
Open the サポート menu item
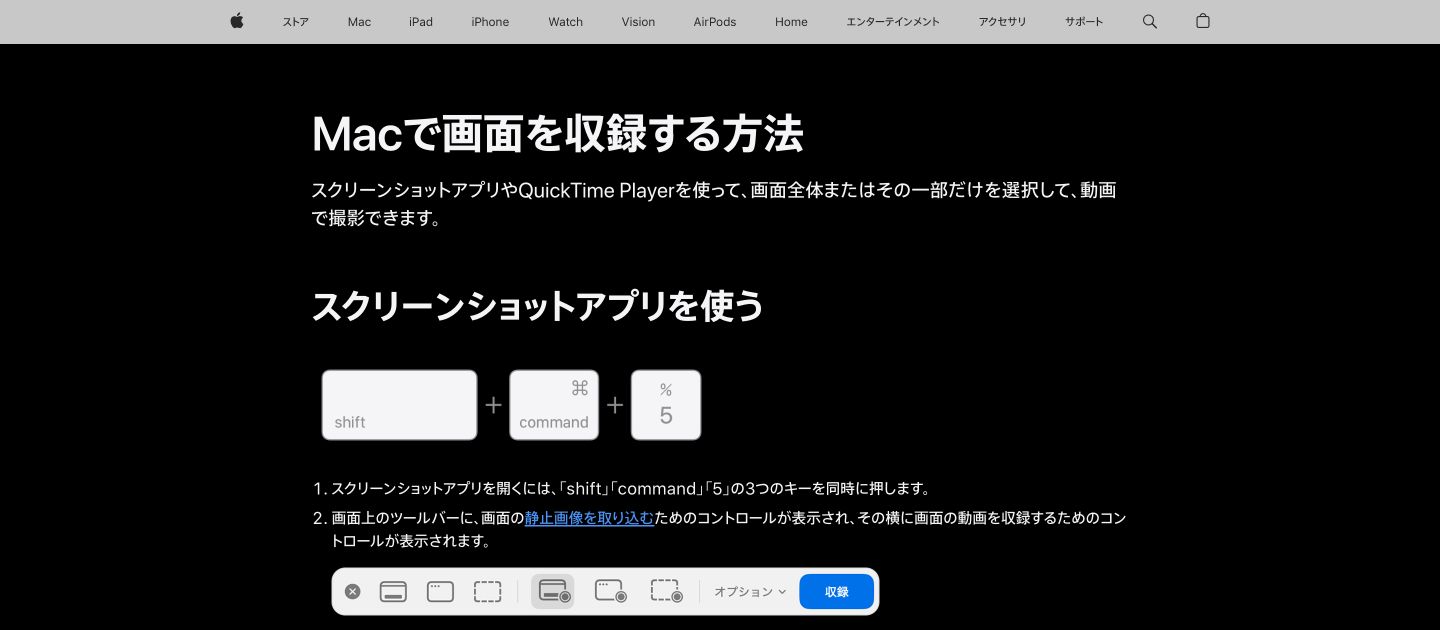click(1084, 22)
